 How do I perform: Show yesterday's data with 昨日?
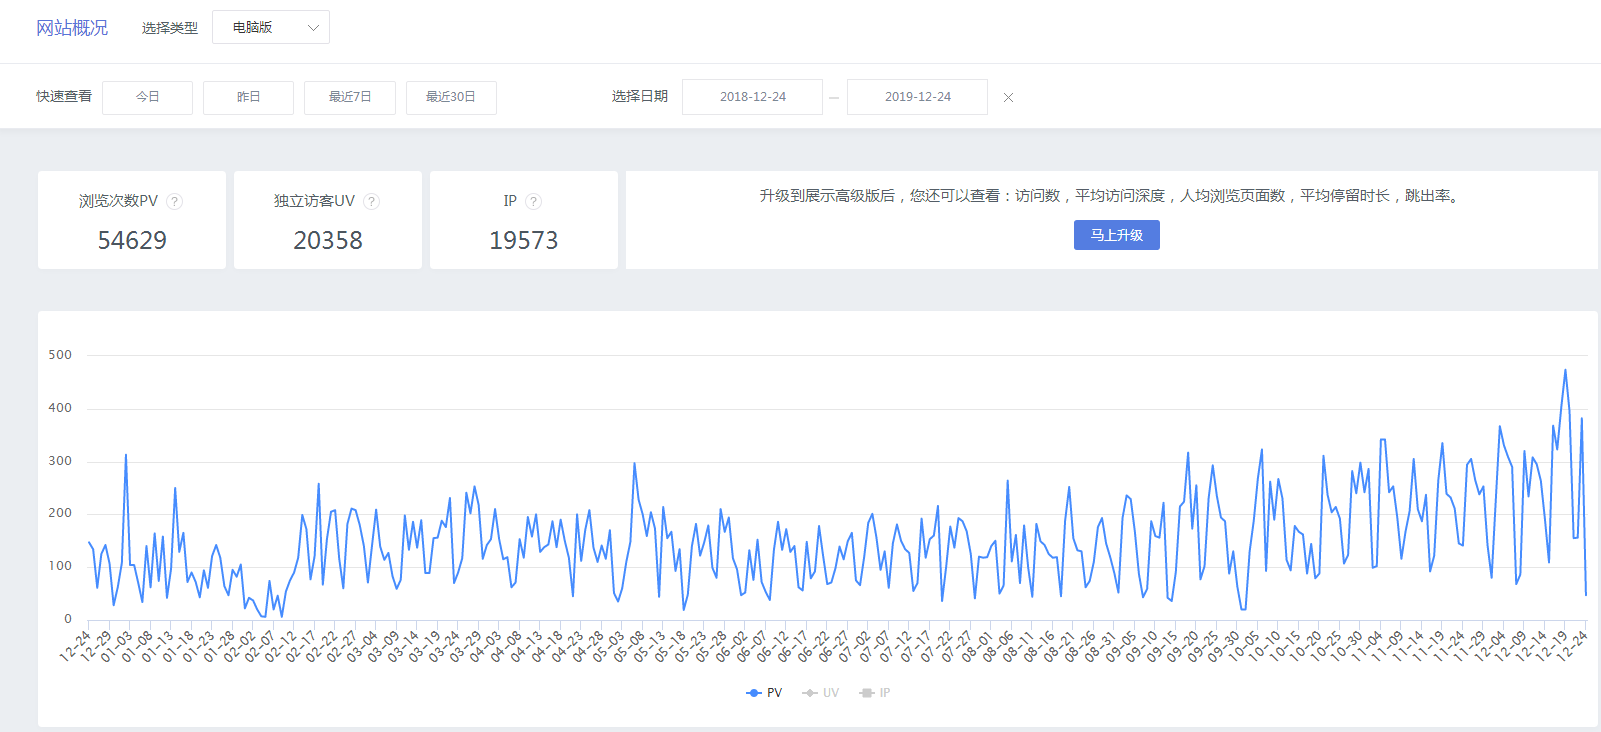pos(248,97)
